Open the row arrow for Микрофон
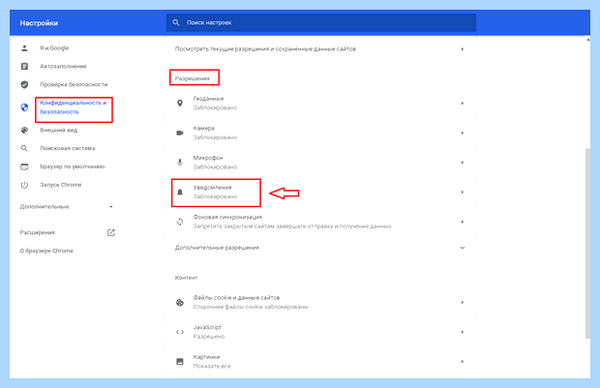Viewport: 600px width, 388px height. pos(462,163)
